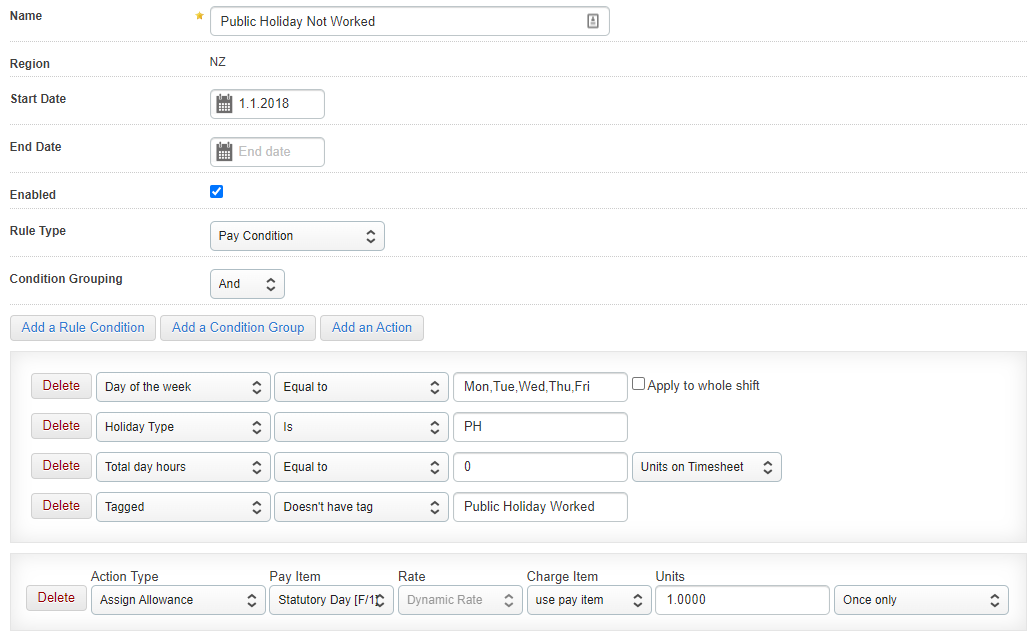Delete the Assign Allowance action row

(56, 598)
